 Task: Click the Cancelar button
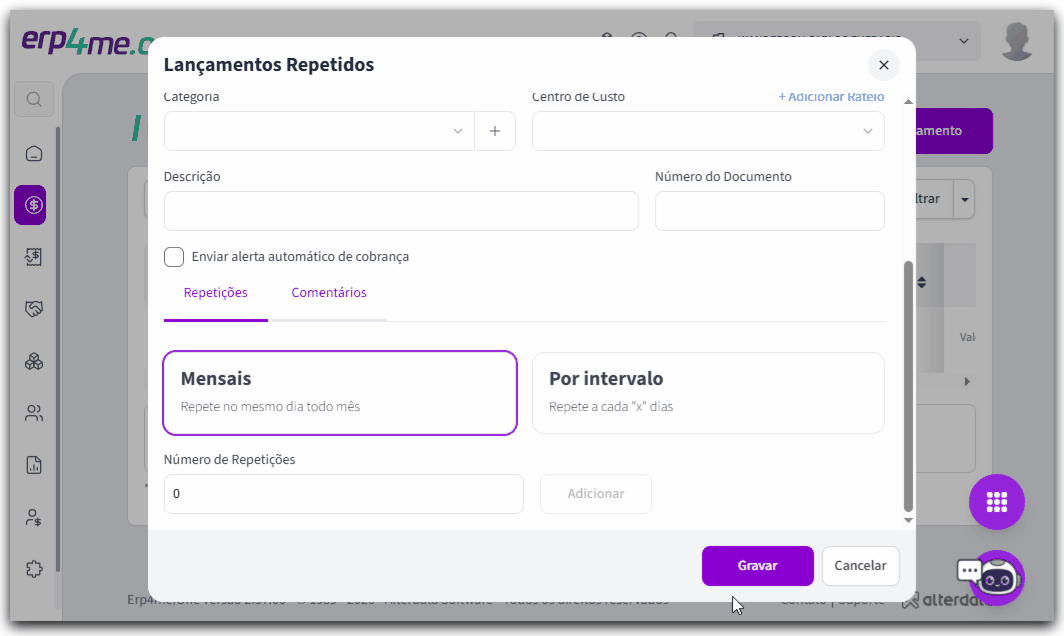pos(860,565)
